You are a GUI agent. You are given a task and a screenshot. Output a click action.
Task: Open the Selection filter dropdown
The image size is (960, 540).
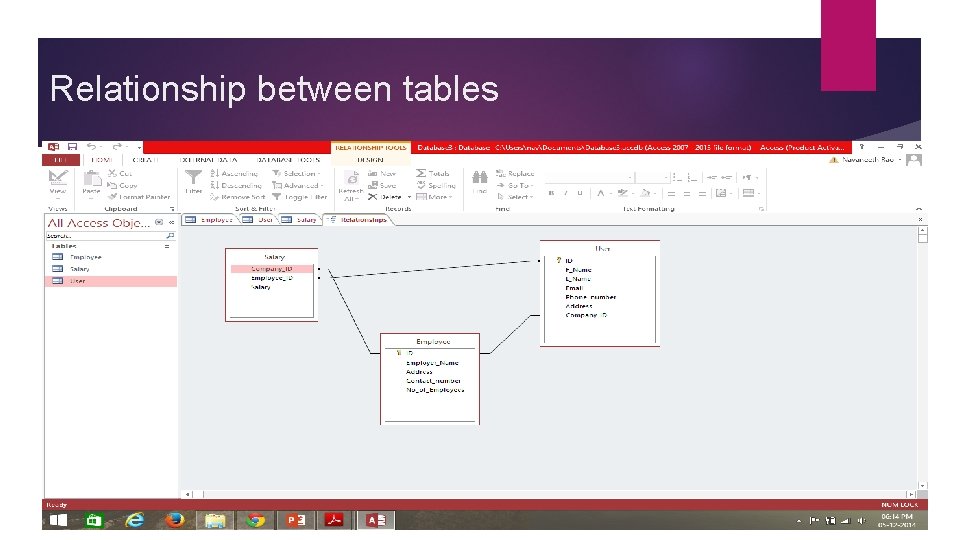(296, 174)
